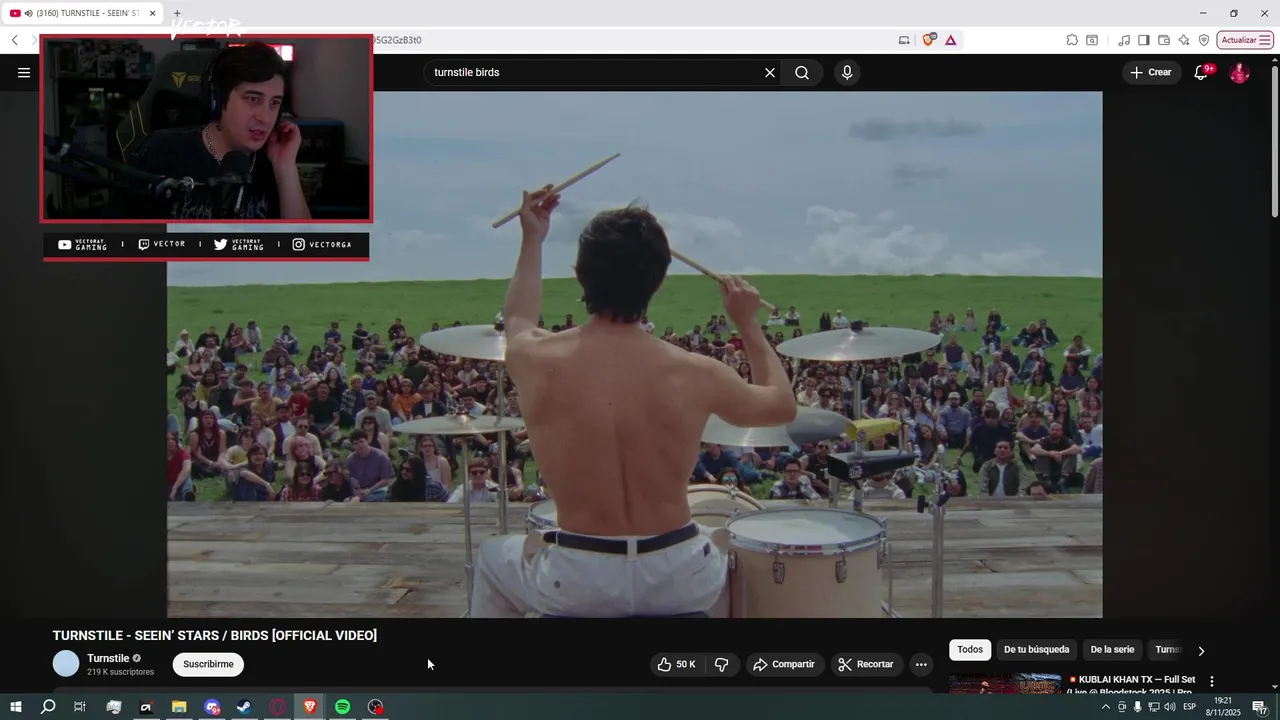Open the Recortar clip button
Viewport: 1280px width, 720px height.
[x=866, y=664]
